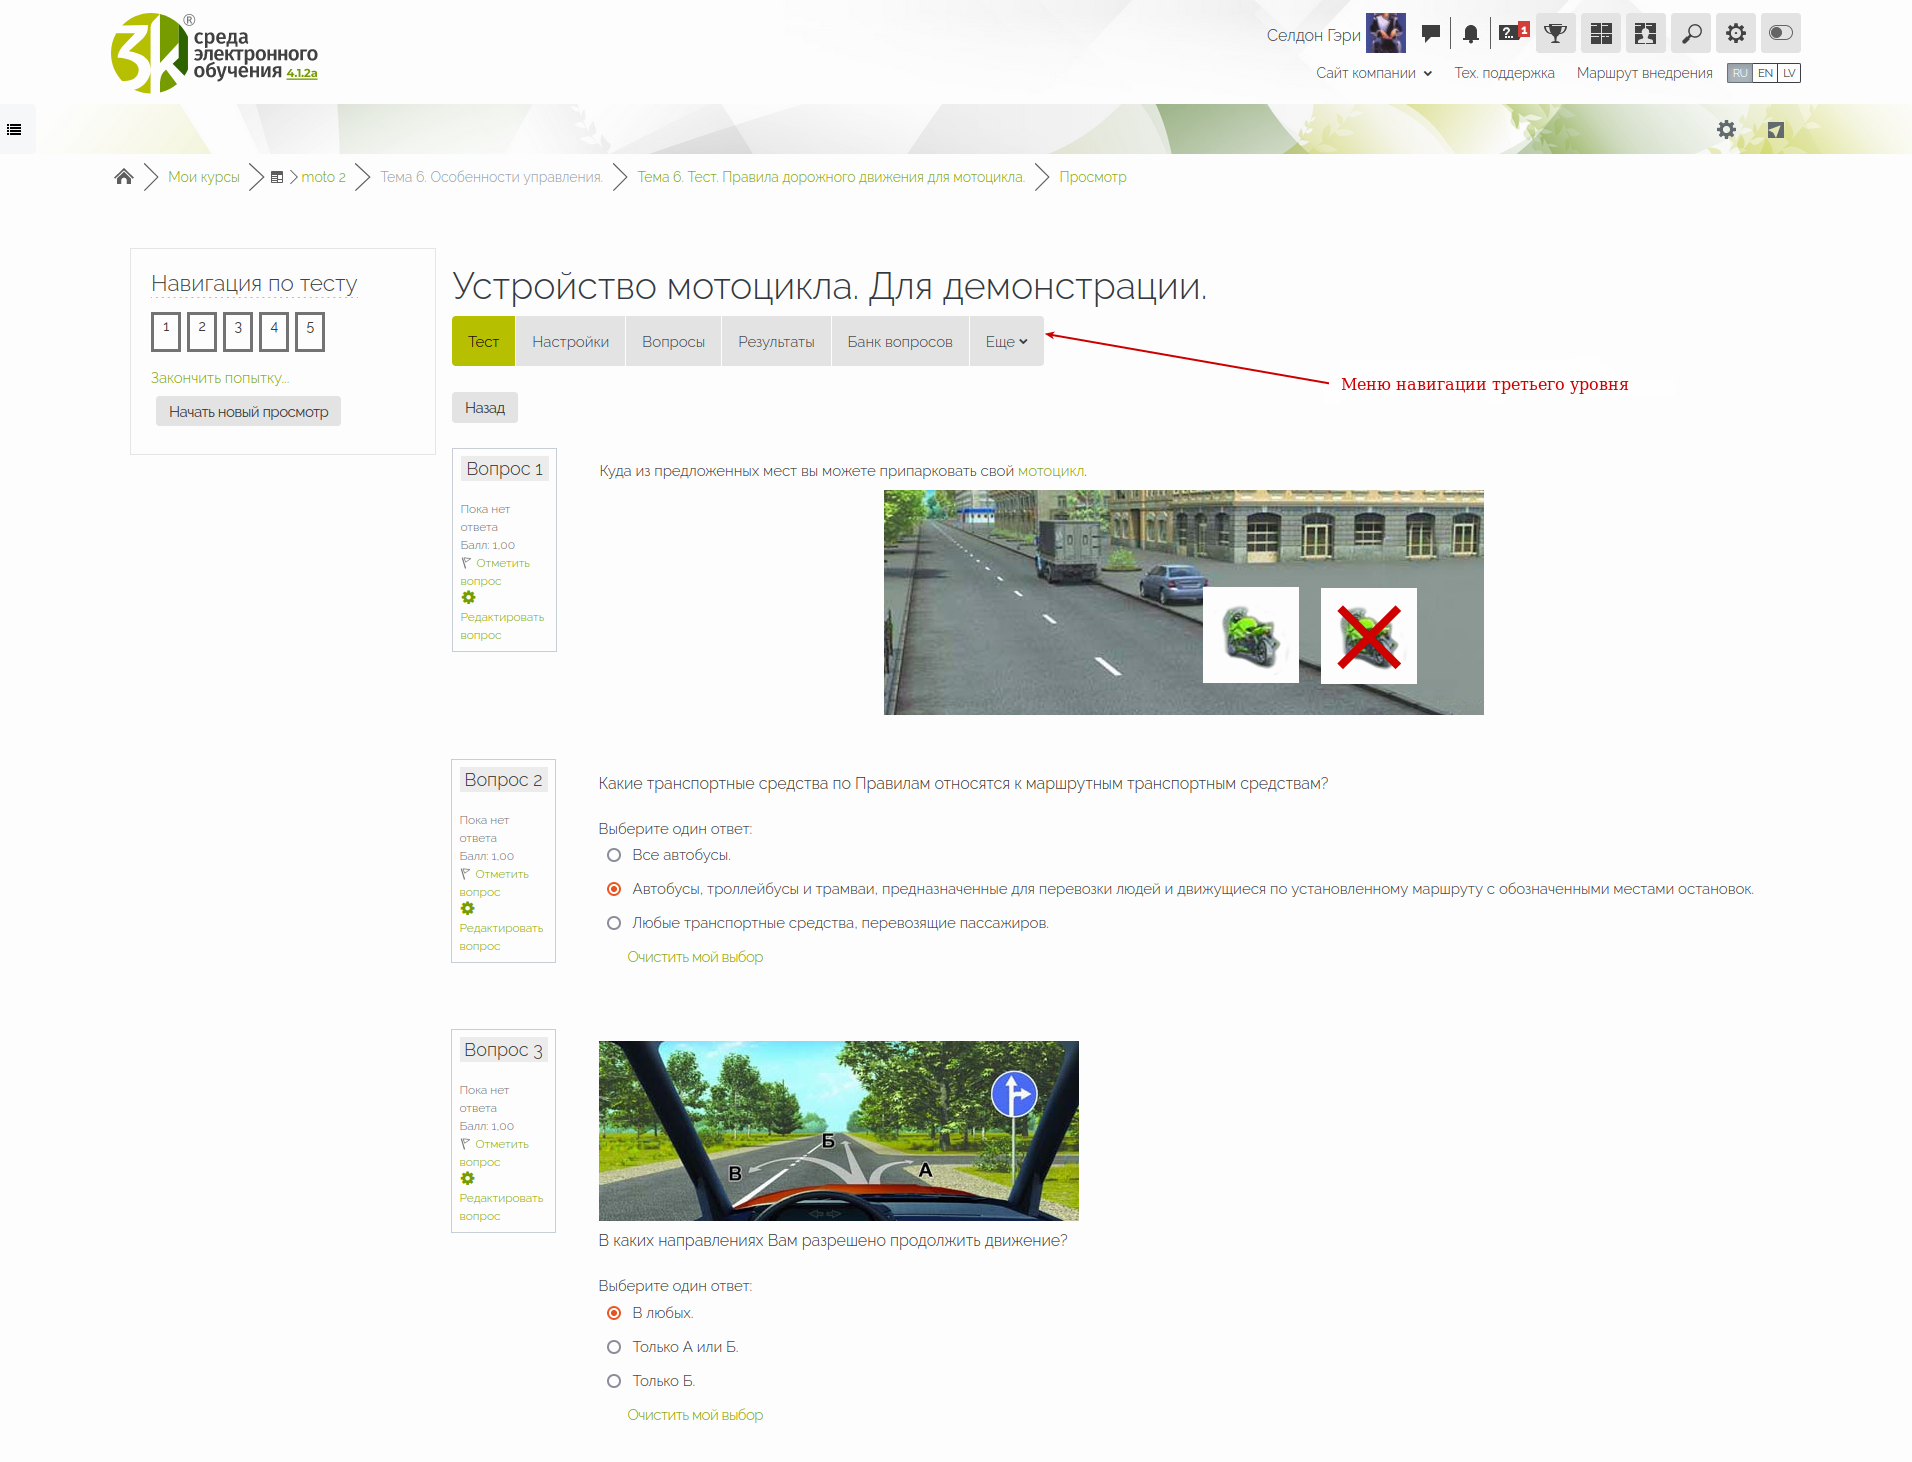
Task: Open the dashboard grid icon
Action: pyautogui.click(x=1601, y=34)
